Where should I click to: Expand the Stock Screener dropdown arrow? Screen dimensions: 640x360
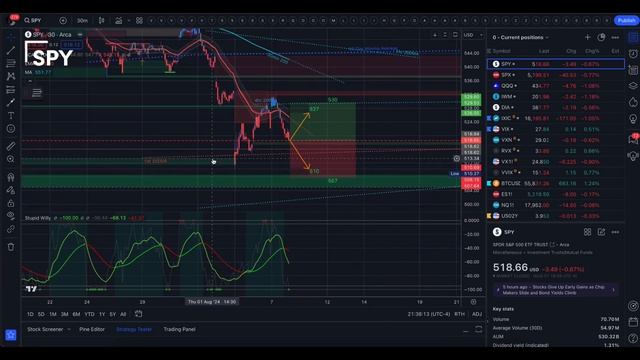(69, 329)
